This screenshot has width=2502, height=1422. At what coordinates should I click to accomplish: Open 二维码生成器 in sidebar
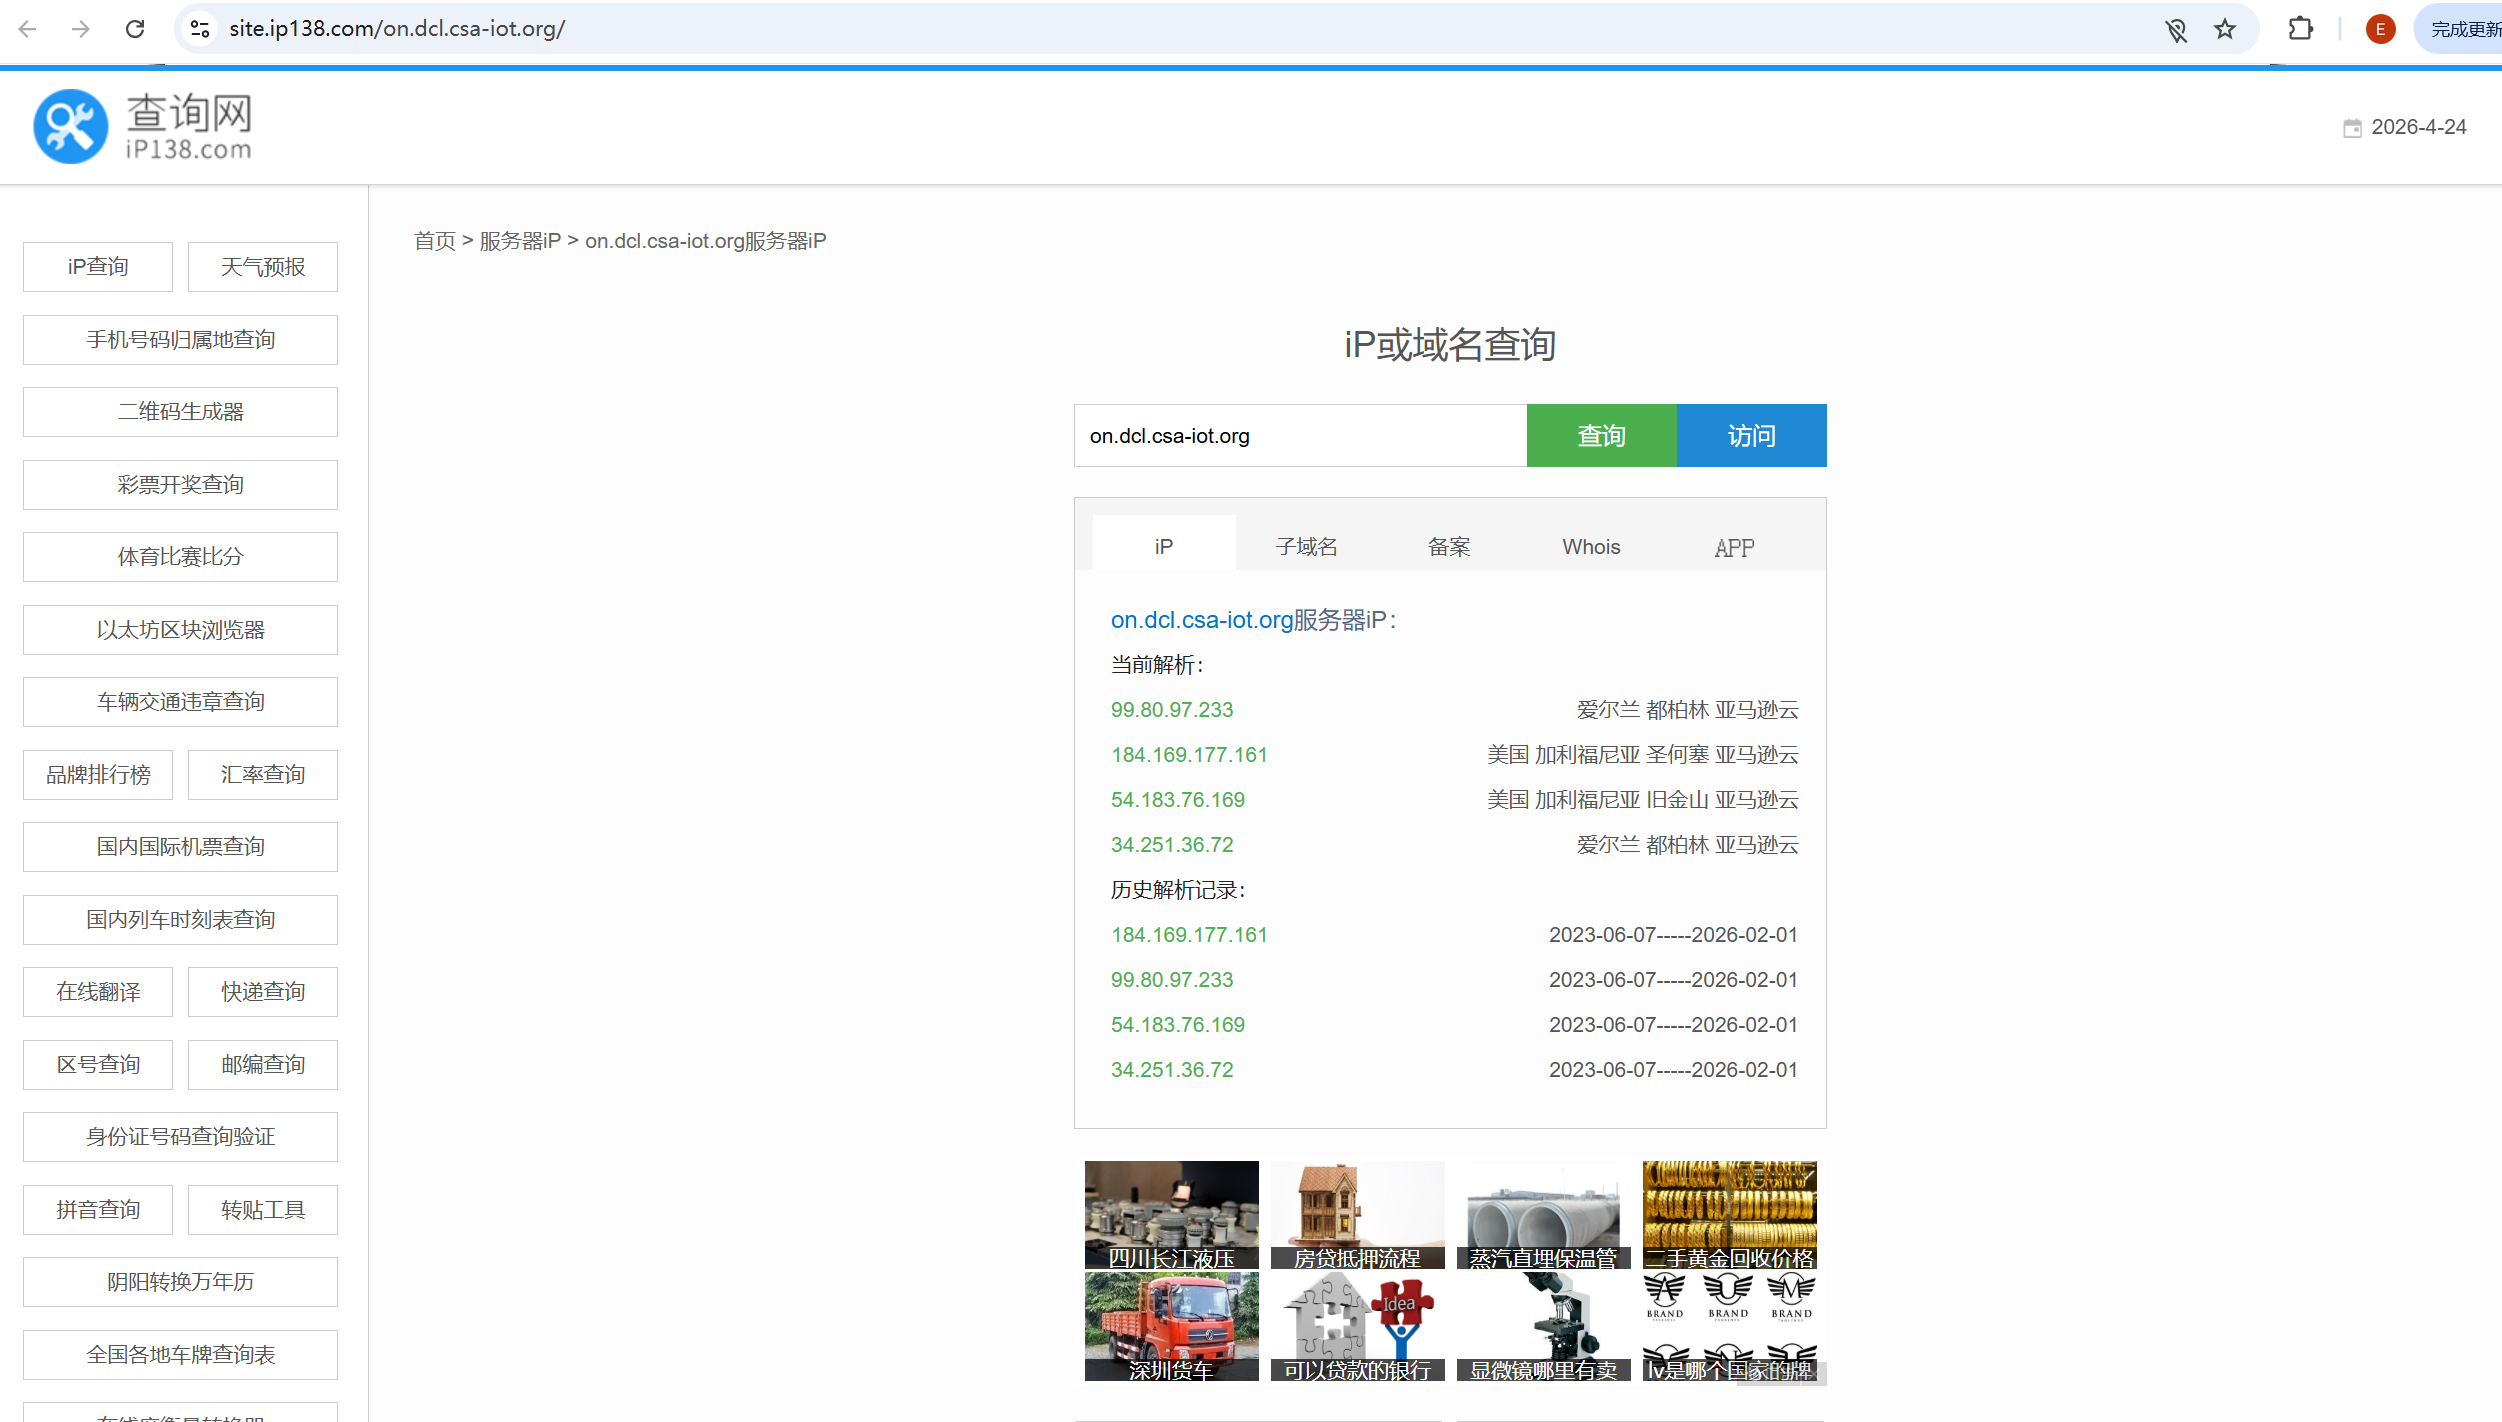180,412
